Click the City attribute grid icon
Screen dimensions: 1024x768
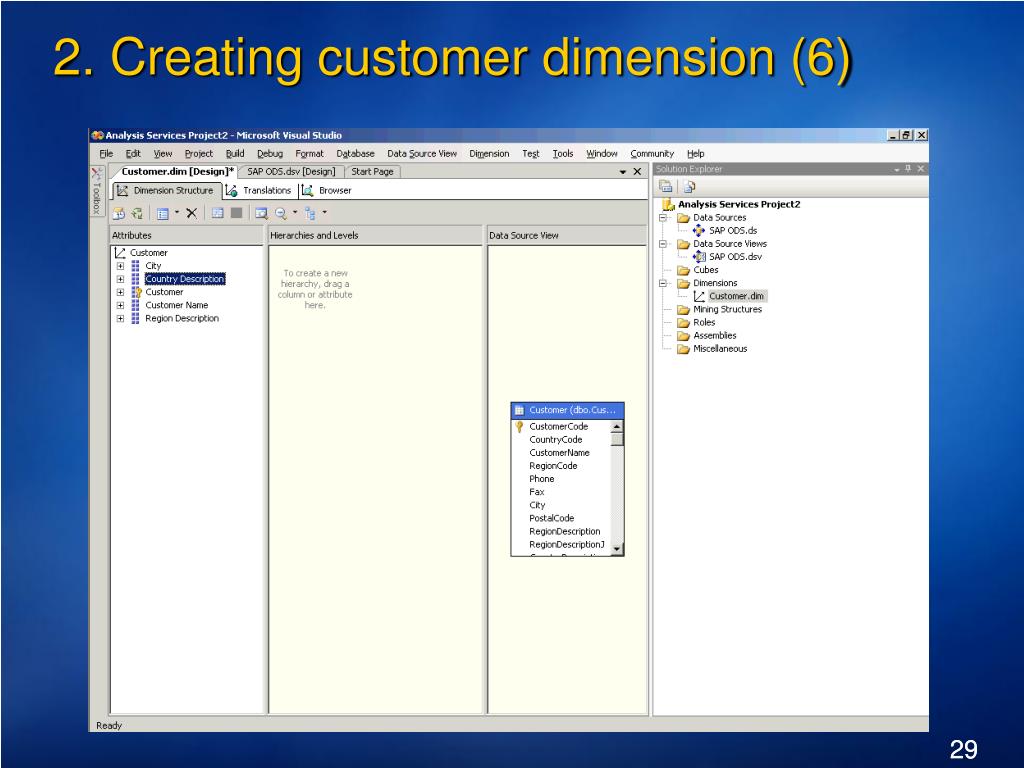pyautogui.click(x=135, y=266)
